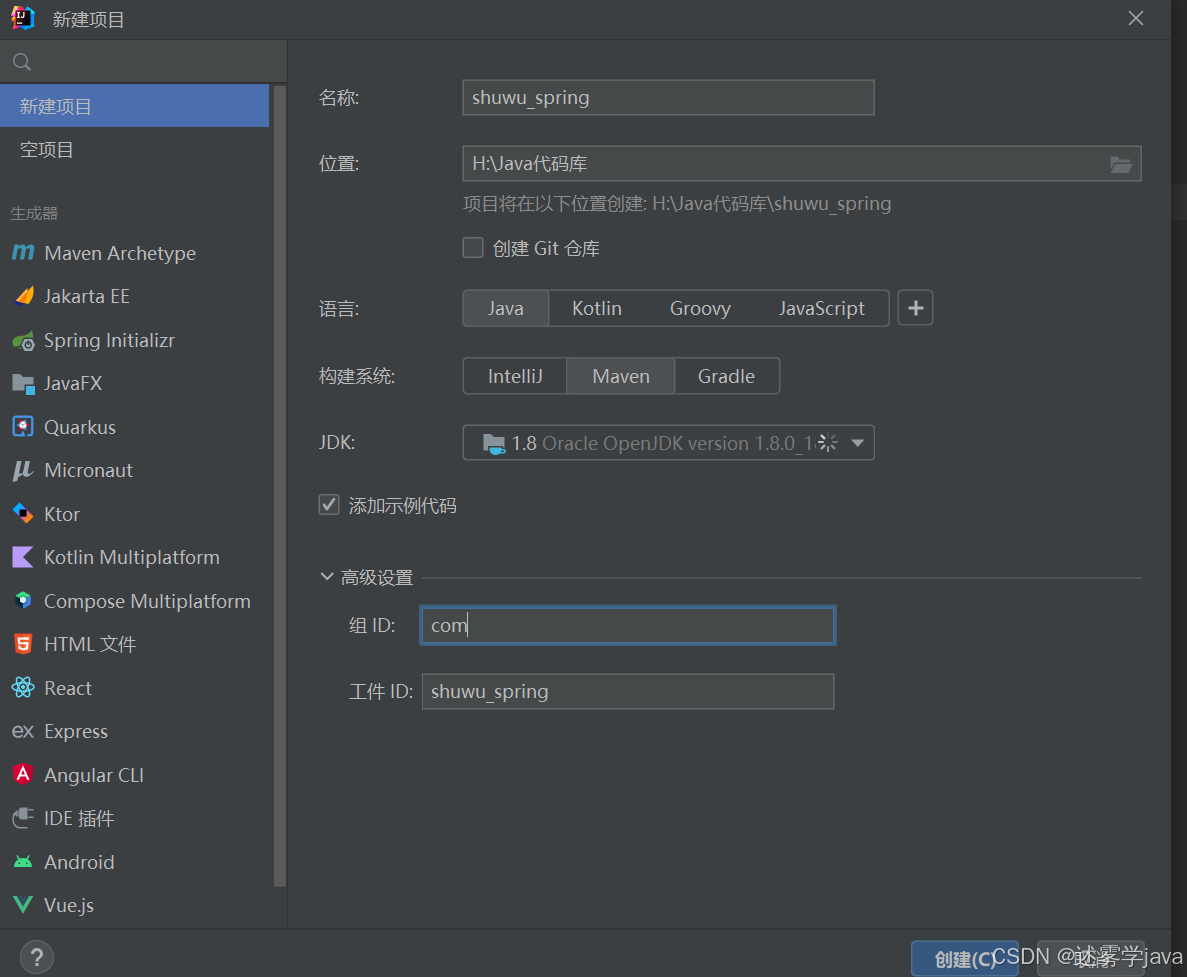
Task: Click the search box above generator list
Action: (144, 62)
